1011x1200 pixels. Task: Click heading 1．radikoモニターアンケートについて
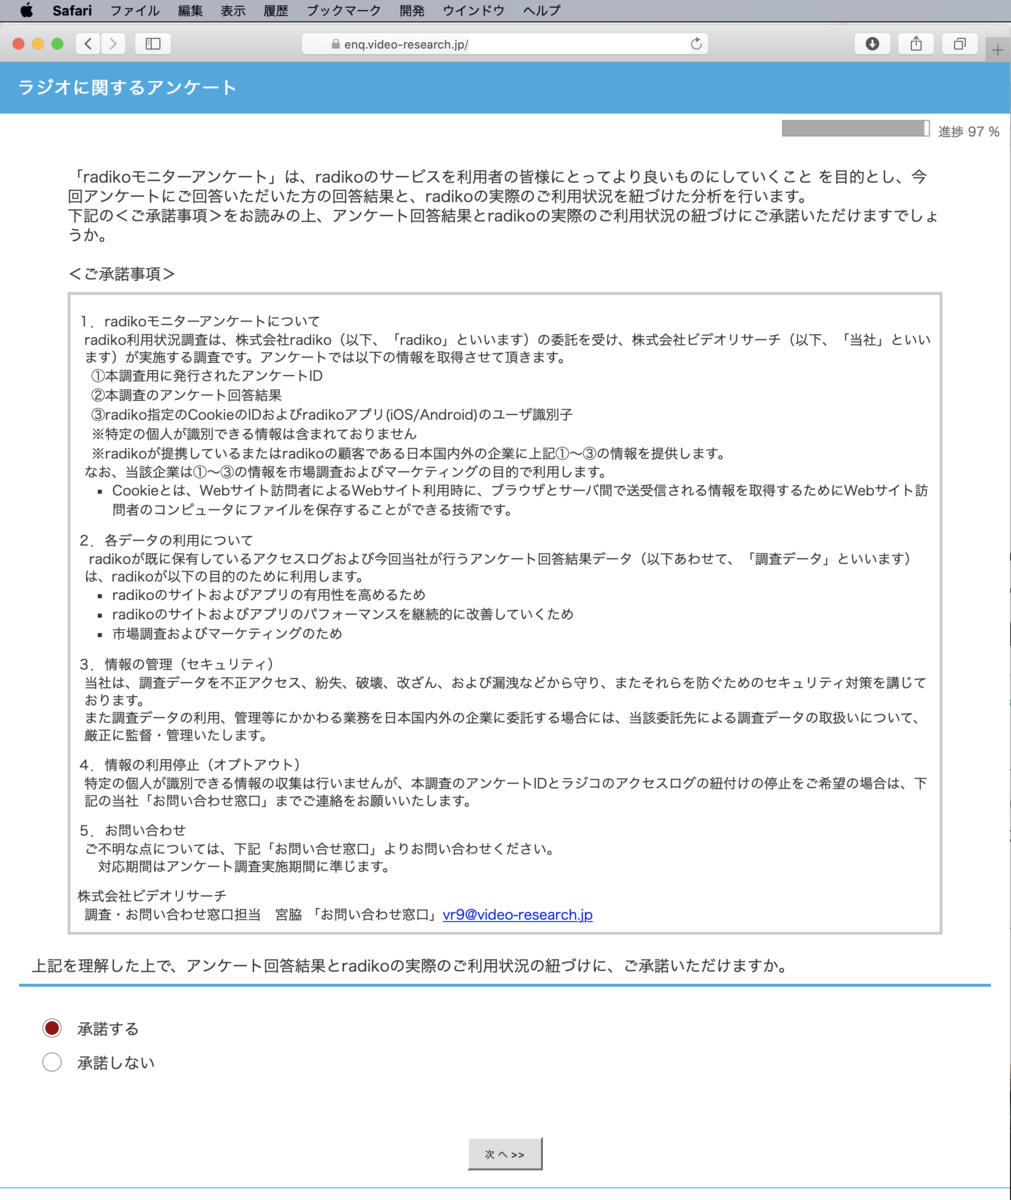click(200, 321)
